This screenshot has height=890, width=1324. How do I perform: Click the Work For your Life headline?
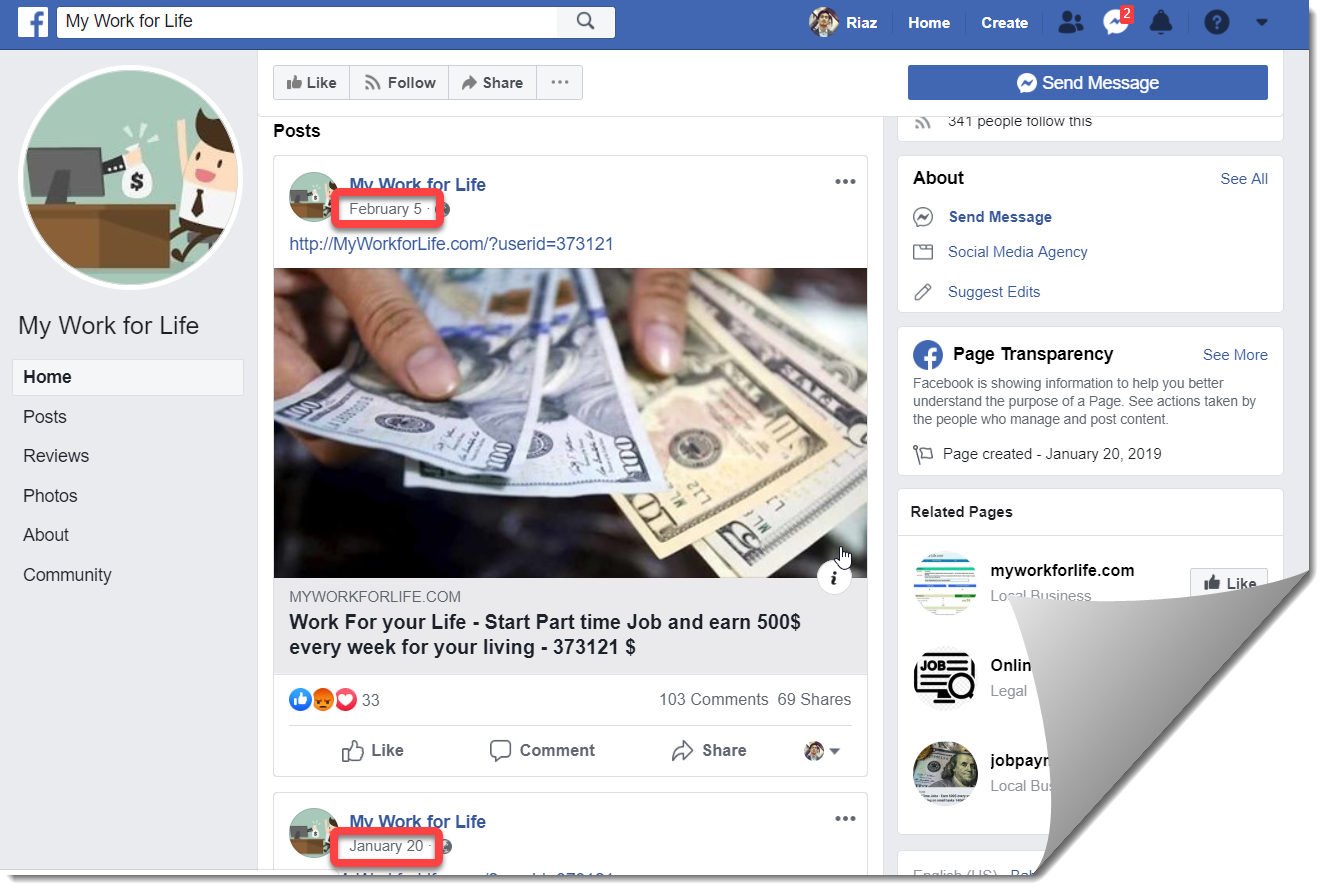(545, 634)
